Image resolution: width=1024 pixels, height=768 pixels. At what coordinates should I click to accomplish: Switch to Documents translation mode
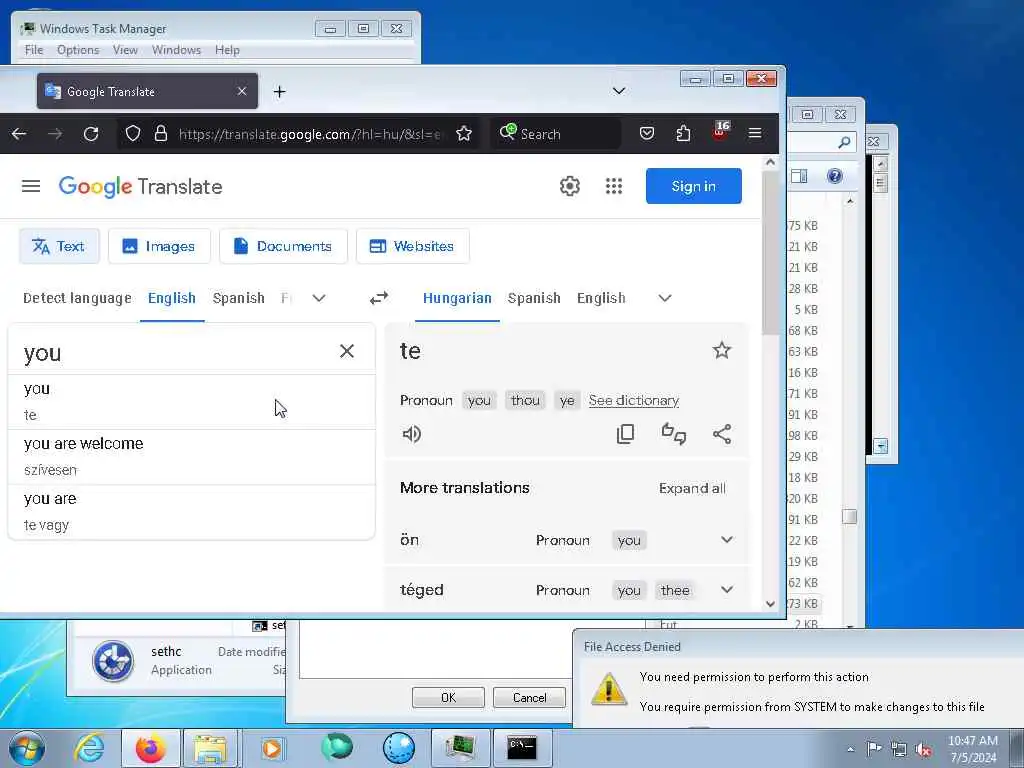(283, 246)
